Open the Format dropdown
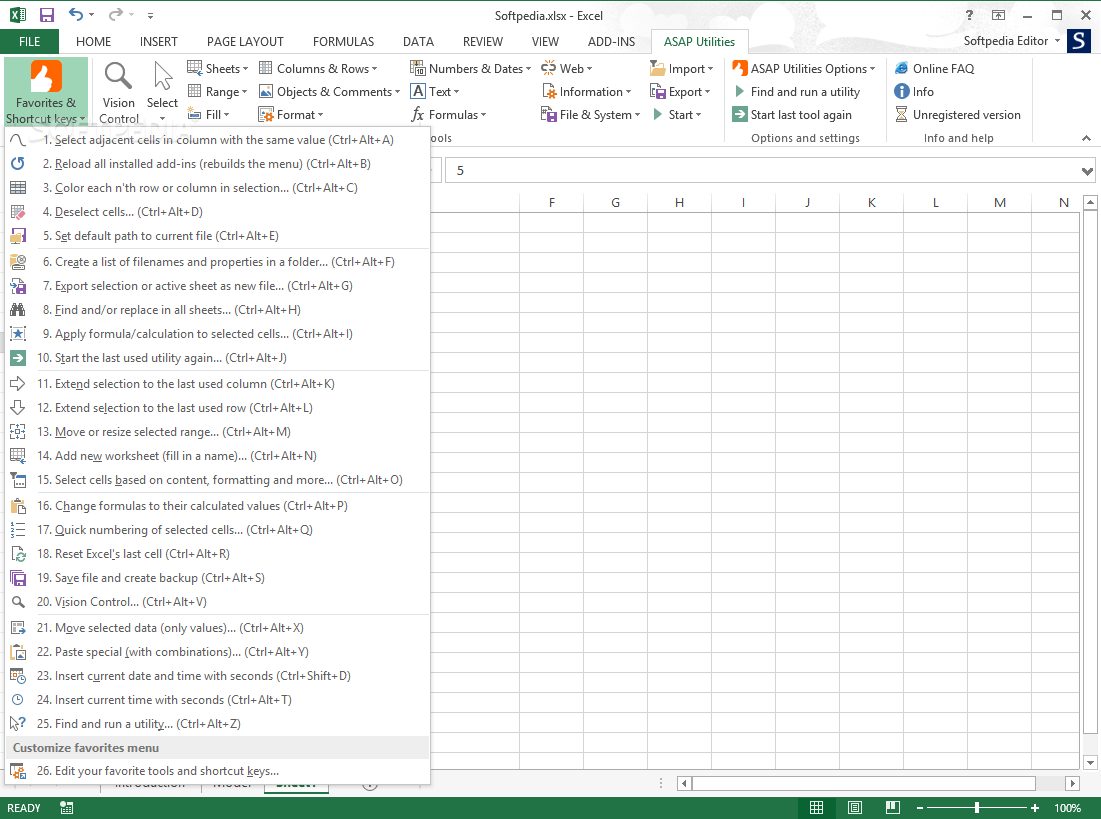Viewport: 1101px width, 819px height. pyautogui.click(x=291, y=114)
